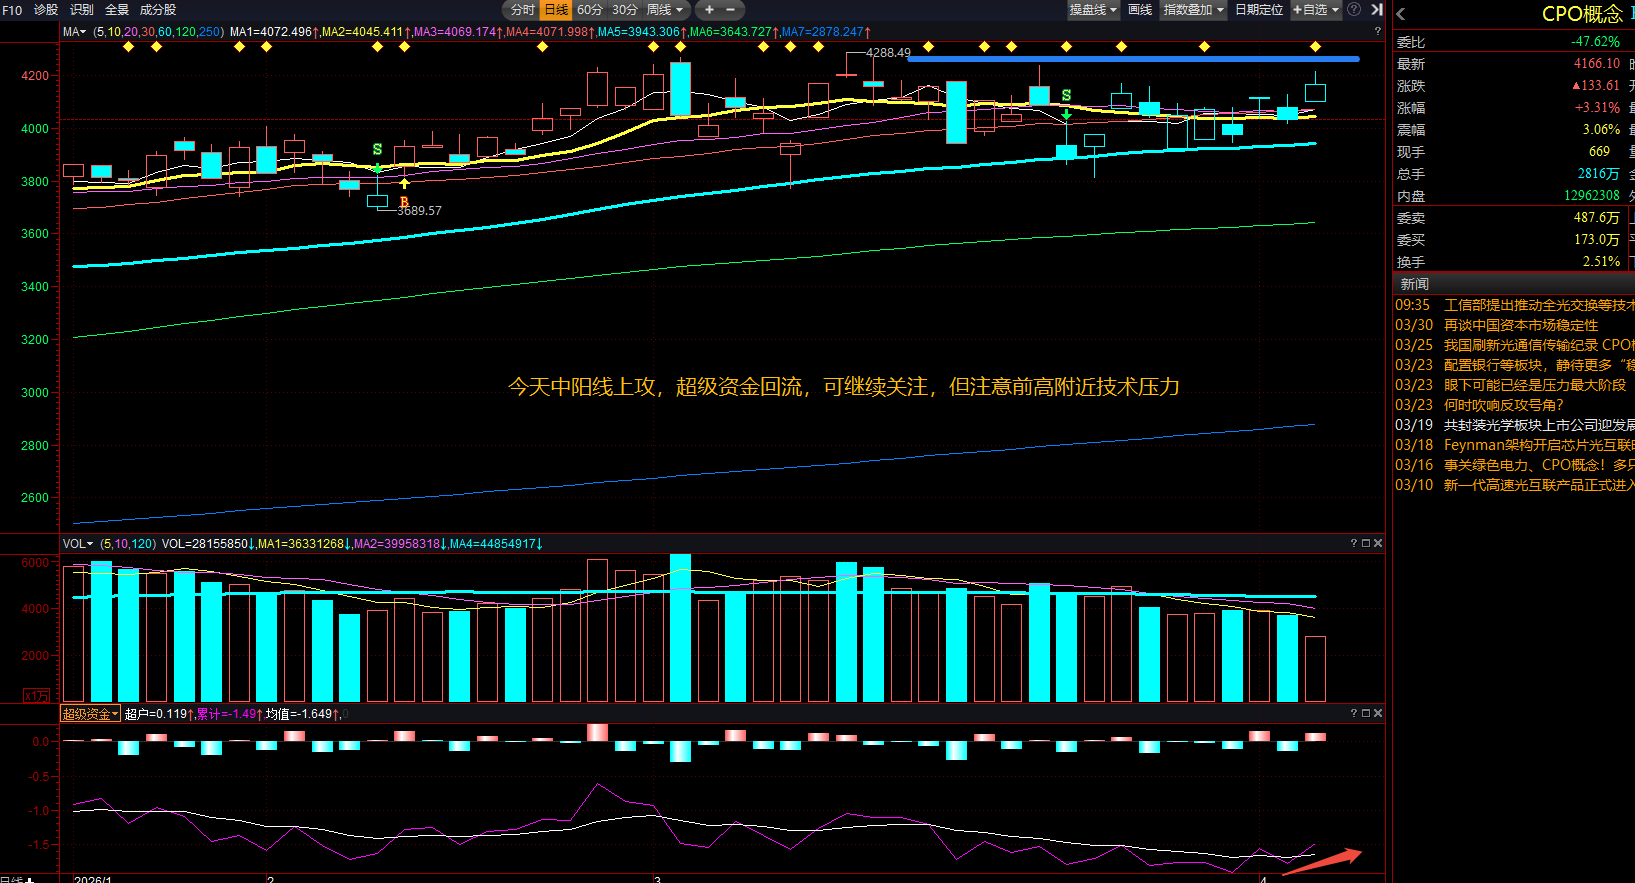Open the 操盘线 dropdown

point(1093,10)
